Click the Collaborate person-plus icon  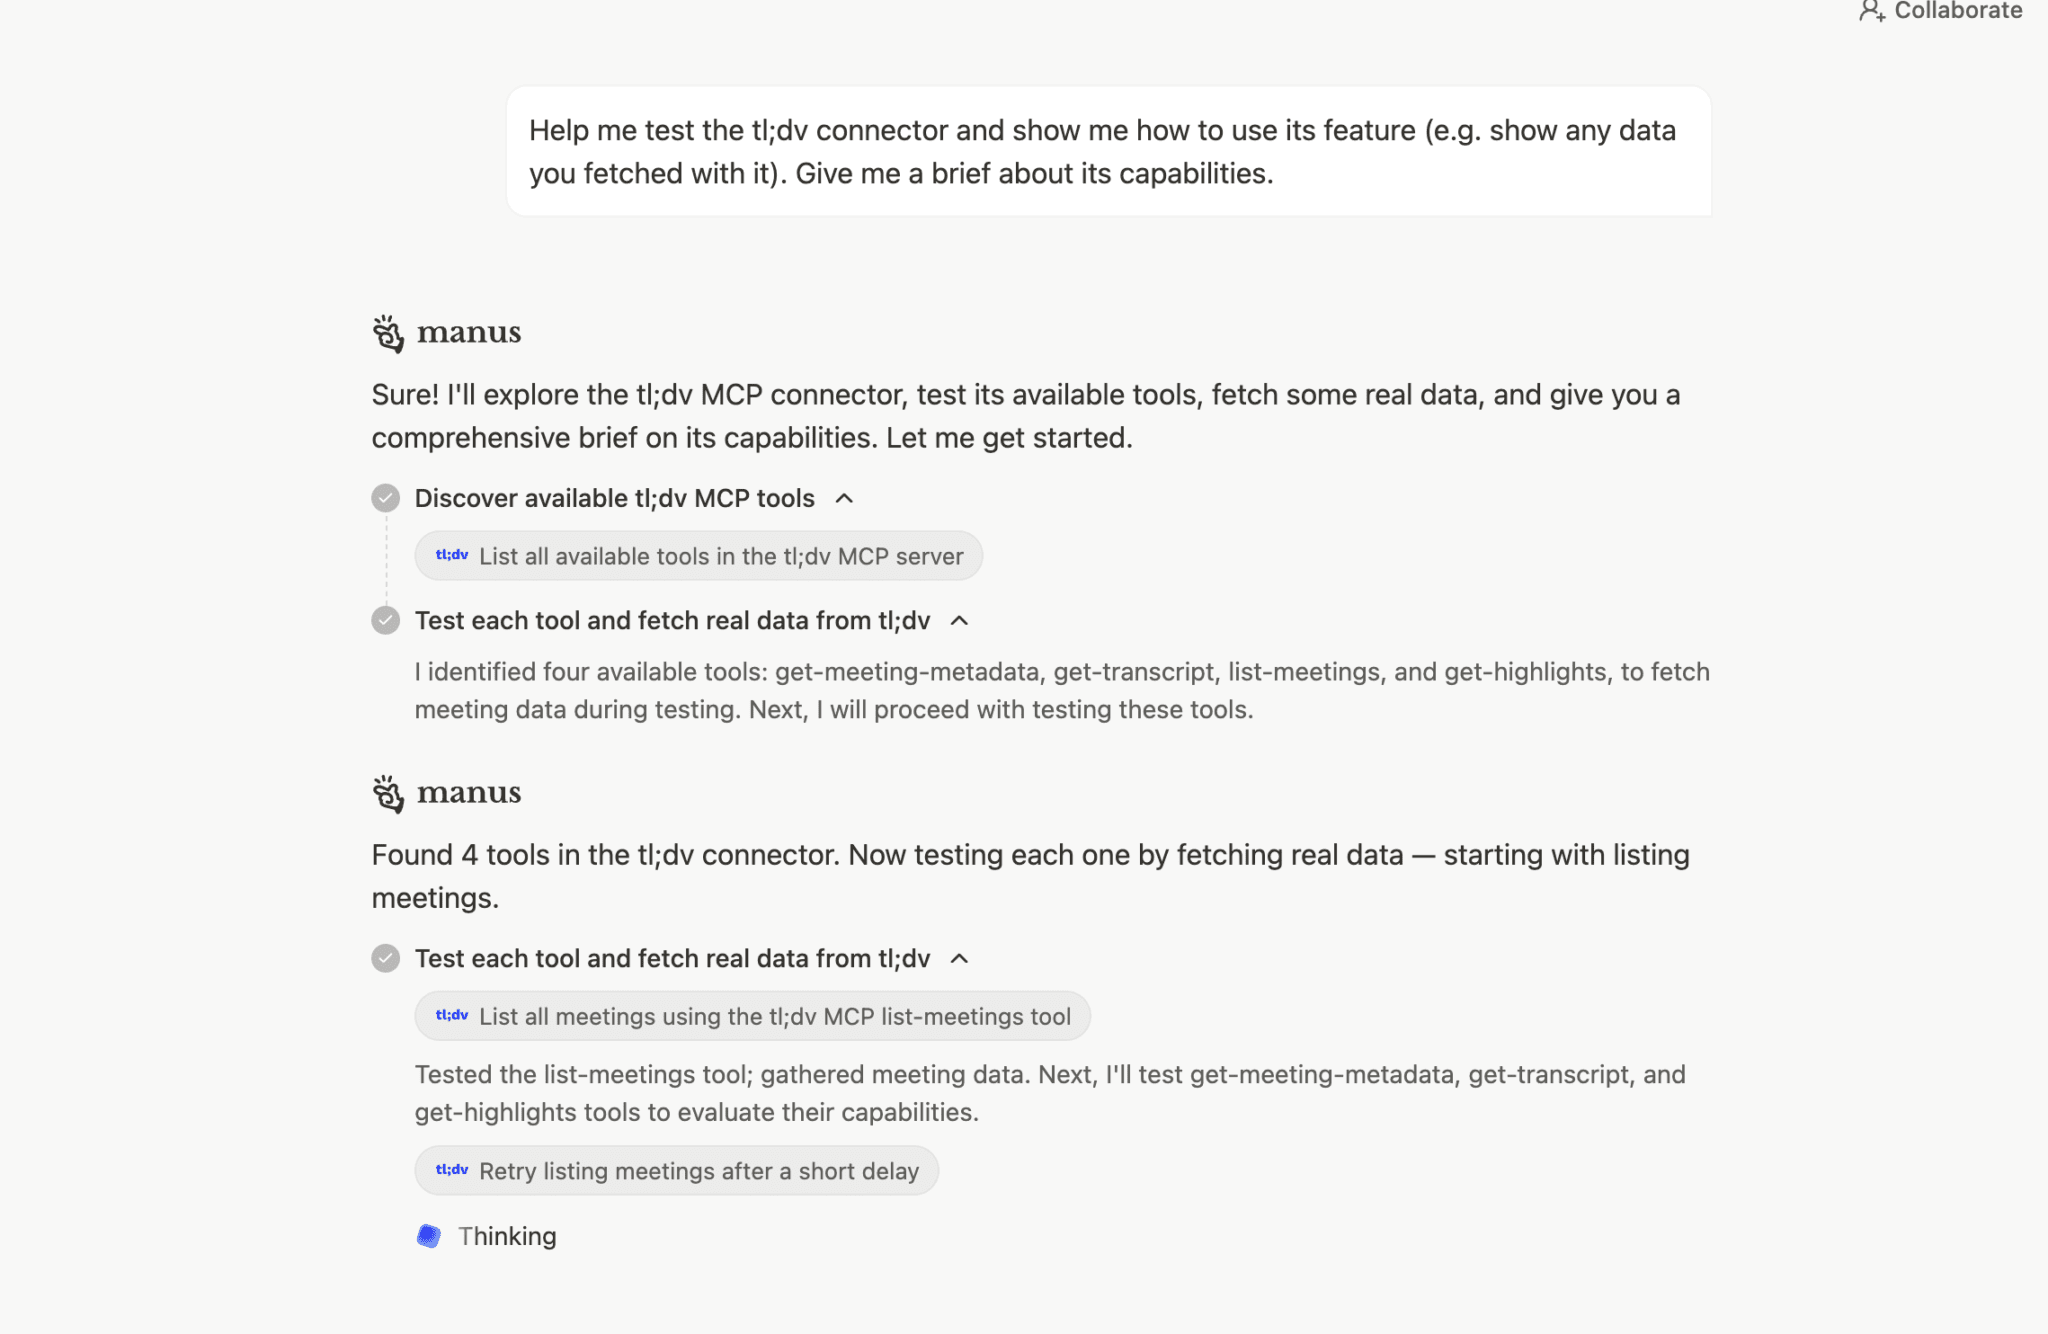[x=1871, y=11]
